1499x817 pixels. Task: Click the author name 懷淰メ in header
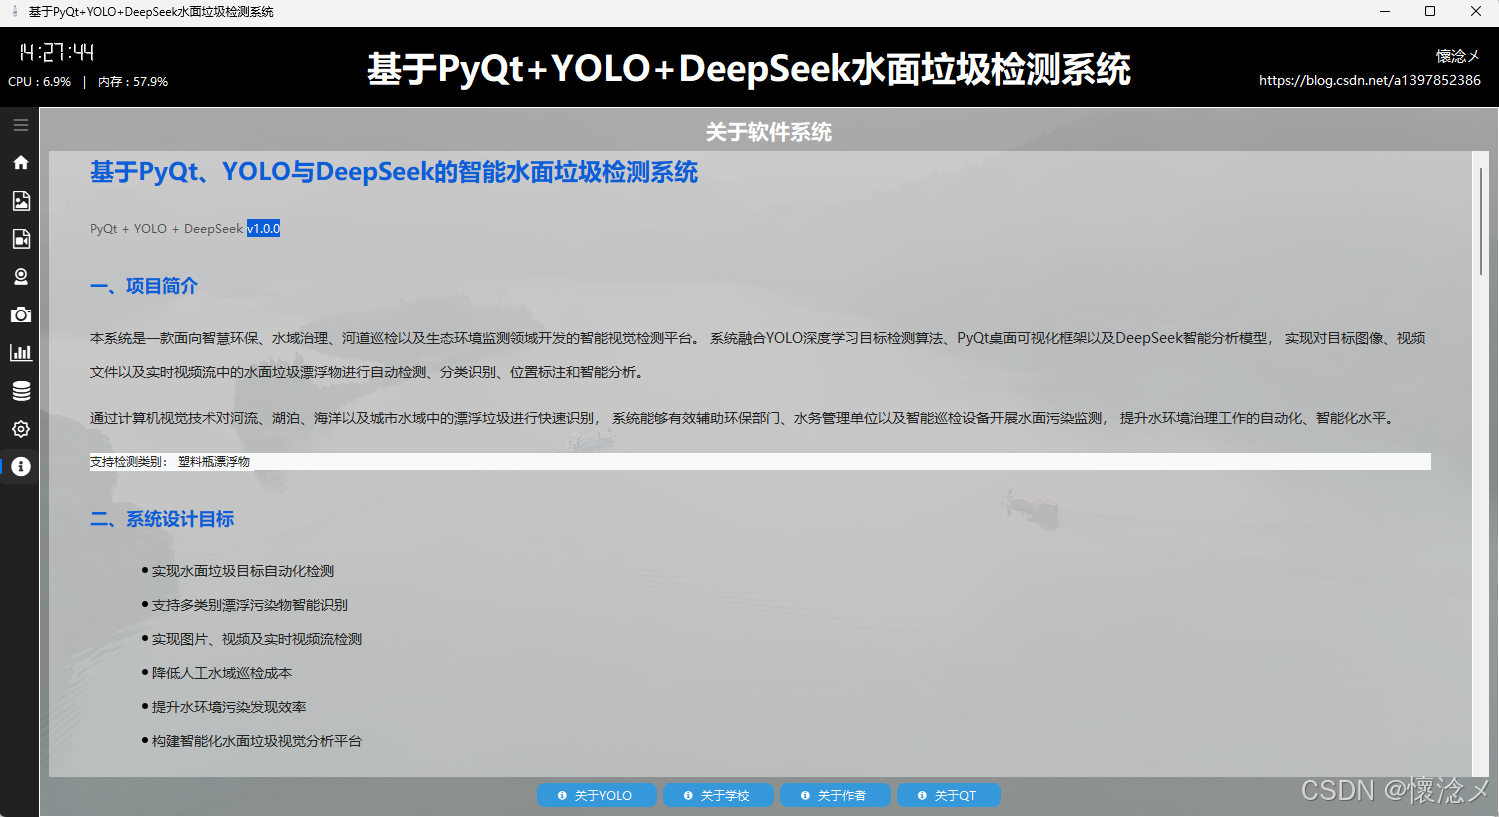(1458, 56)
